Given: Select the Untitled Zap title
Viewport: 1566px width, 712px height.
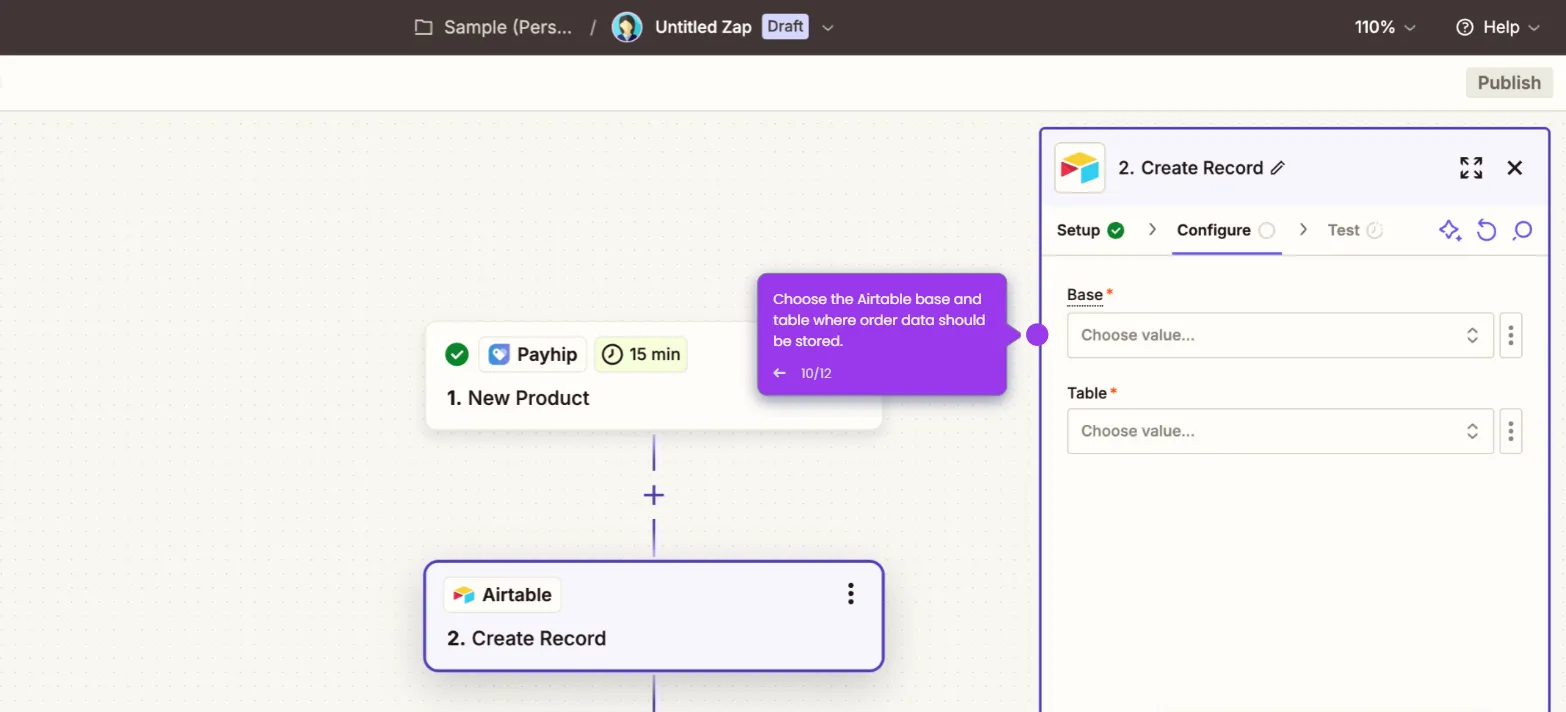Looking at the screenshot, I should 703,27.
